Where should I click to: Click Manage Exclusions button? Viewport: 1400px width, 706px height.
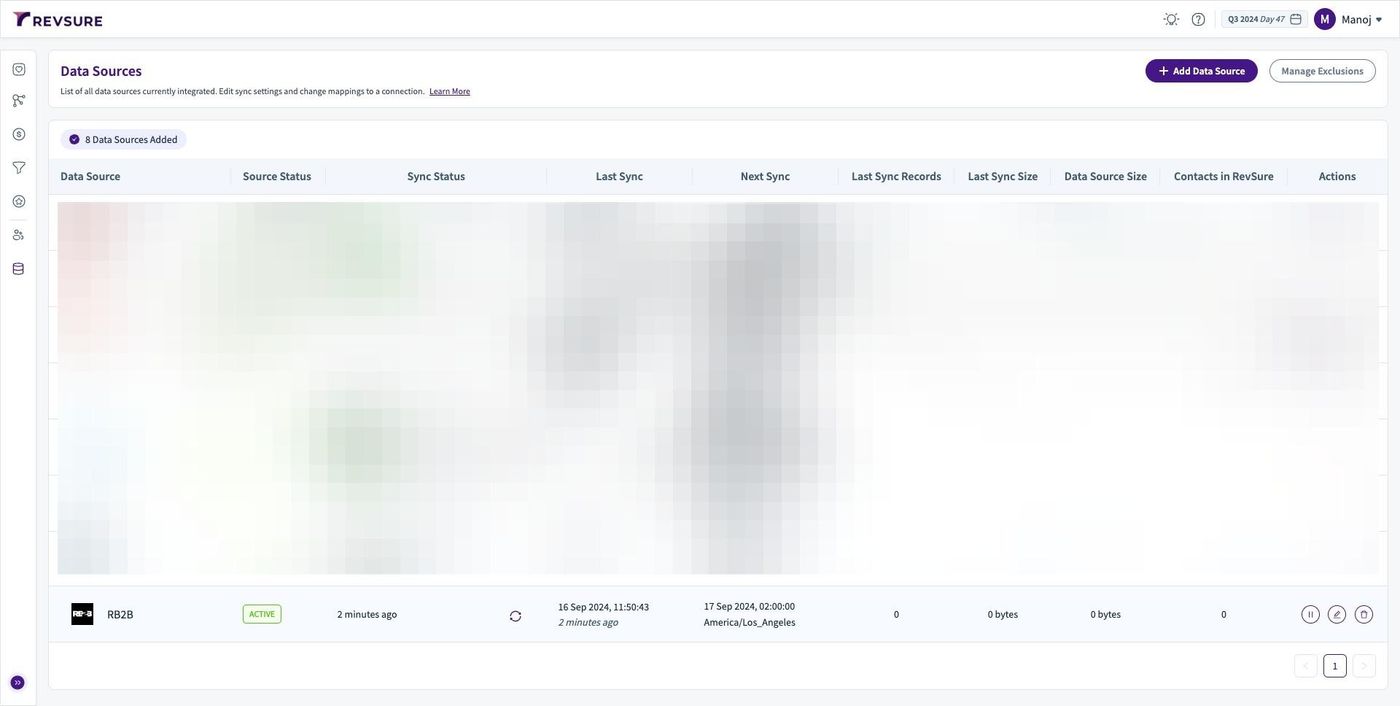tap(1322, 71)
